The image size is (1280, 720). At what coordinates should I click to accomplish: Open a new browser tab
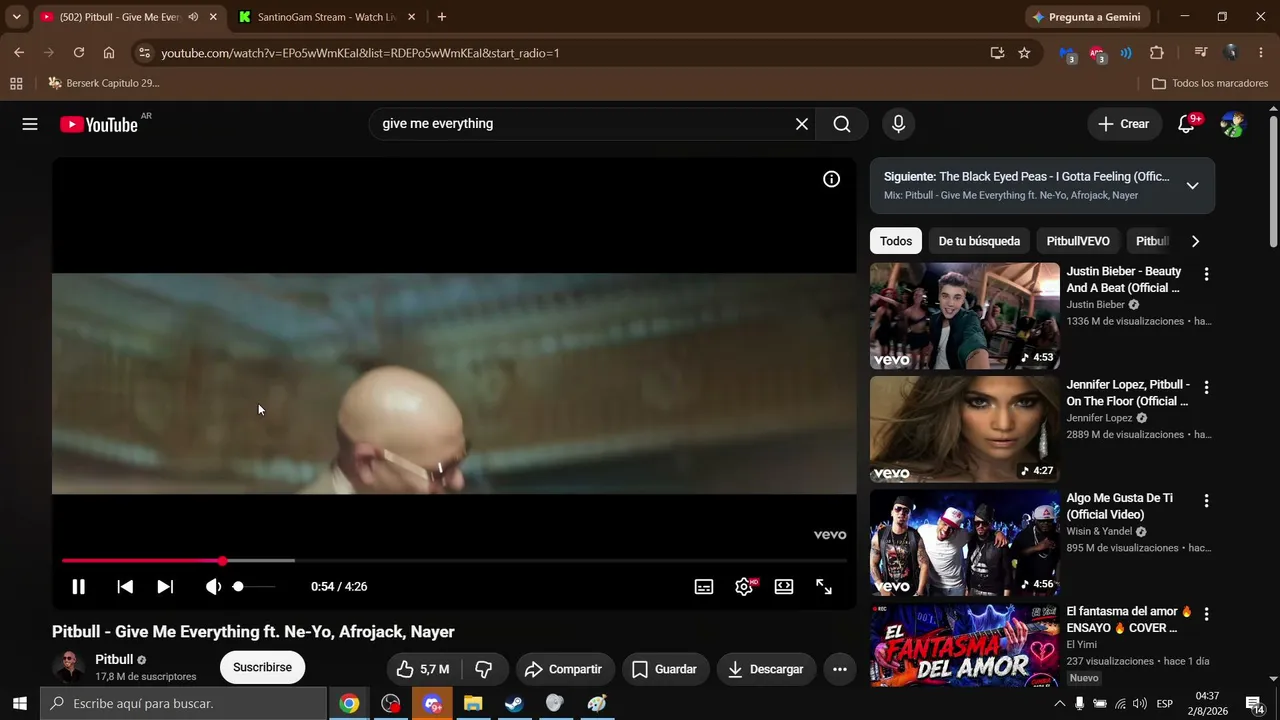coord(442,17)
